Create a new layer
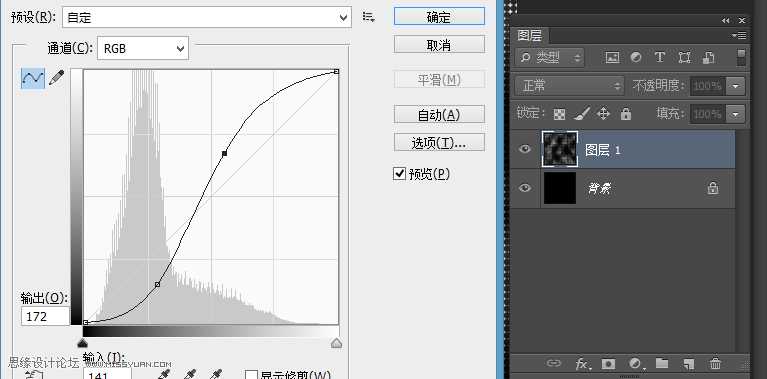The height and width of the screenshot is (379, 767). pos(689,363)
